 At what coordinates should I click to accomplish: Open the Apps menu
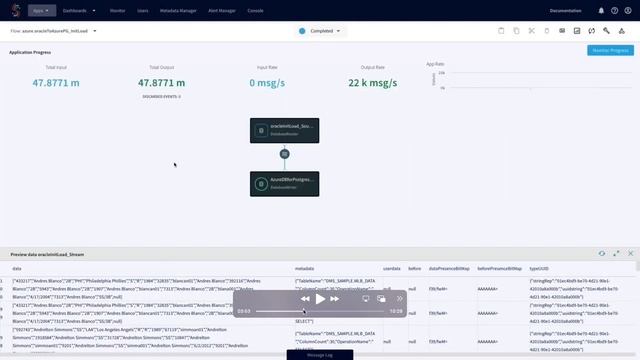[42, 11]
